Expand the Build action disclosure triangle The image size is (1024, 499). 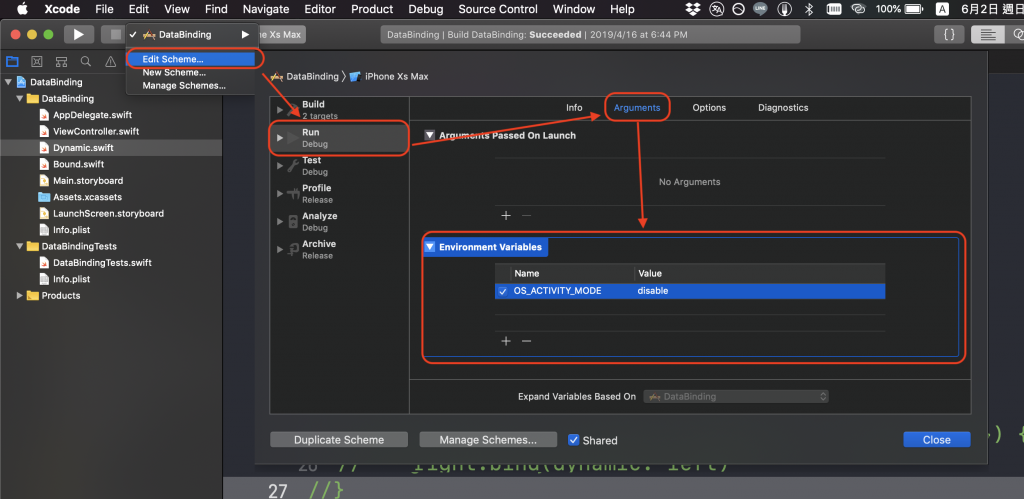280,110
